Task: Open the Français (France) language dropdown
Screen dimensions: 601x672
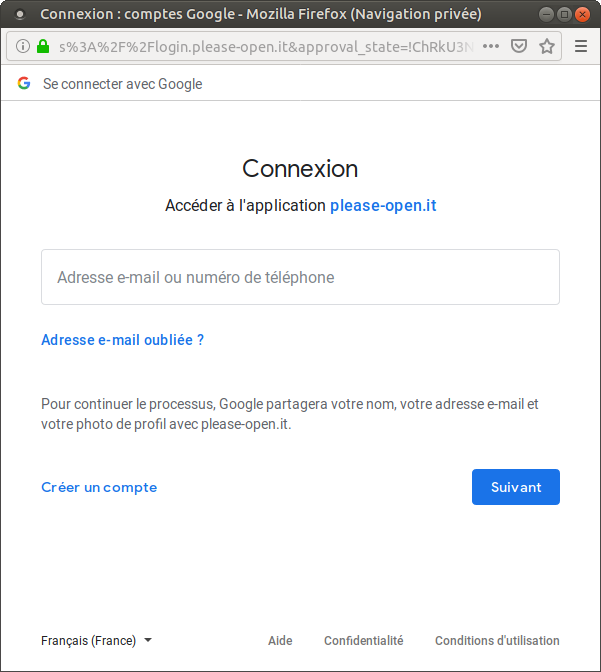Action: click(x=96, y=640)
